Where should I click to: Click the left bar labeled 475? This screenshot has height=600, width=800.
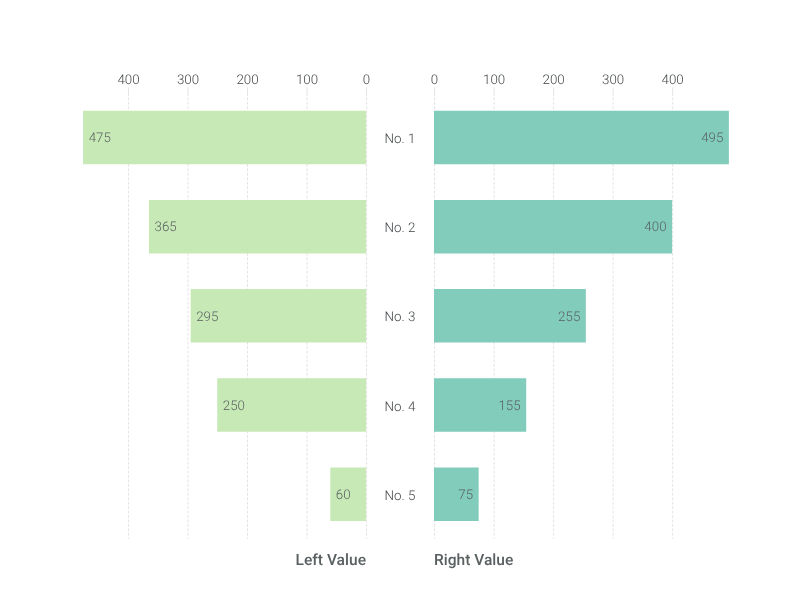pyautogui.click(x=224, y=137)
